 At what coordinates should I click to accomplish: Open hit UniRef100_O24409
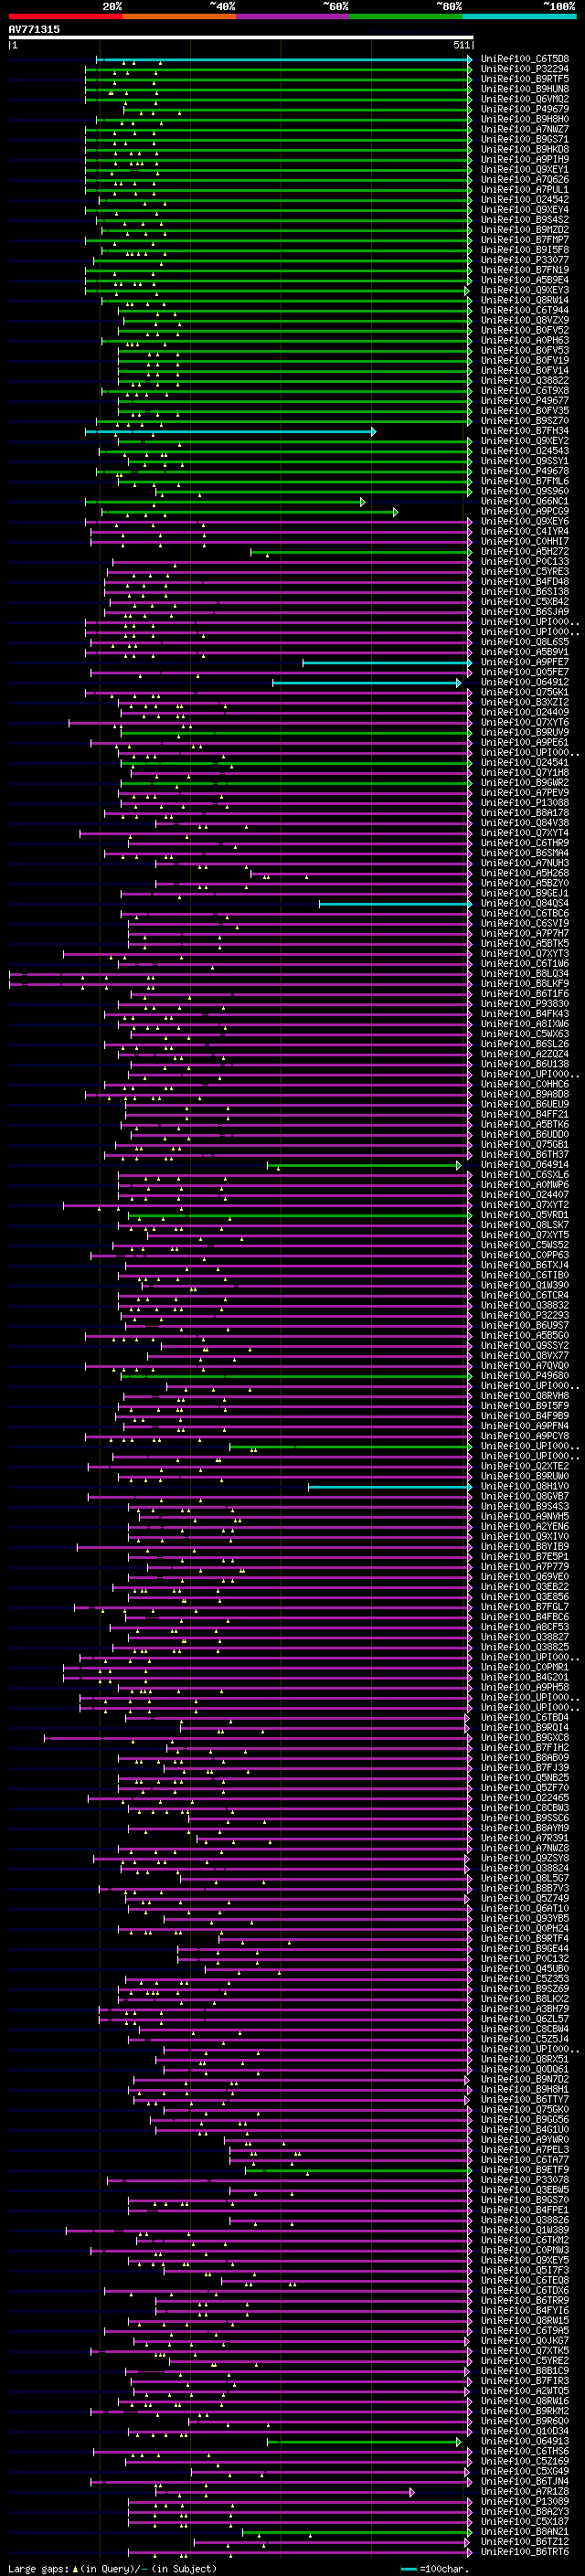coord(525,713)
